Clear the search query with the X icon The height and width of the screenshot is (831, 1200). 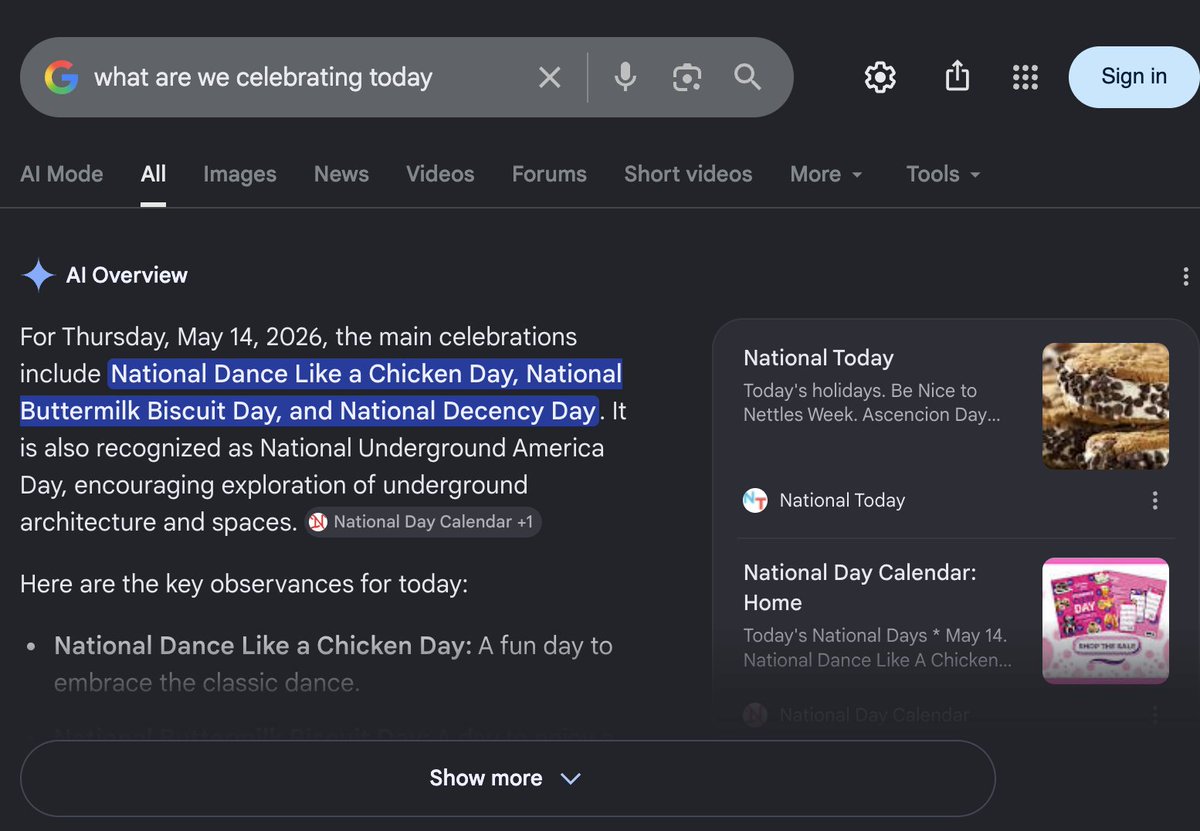550,77
